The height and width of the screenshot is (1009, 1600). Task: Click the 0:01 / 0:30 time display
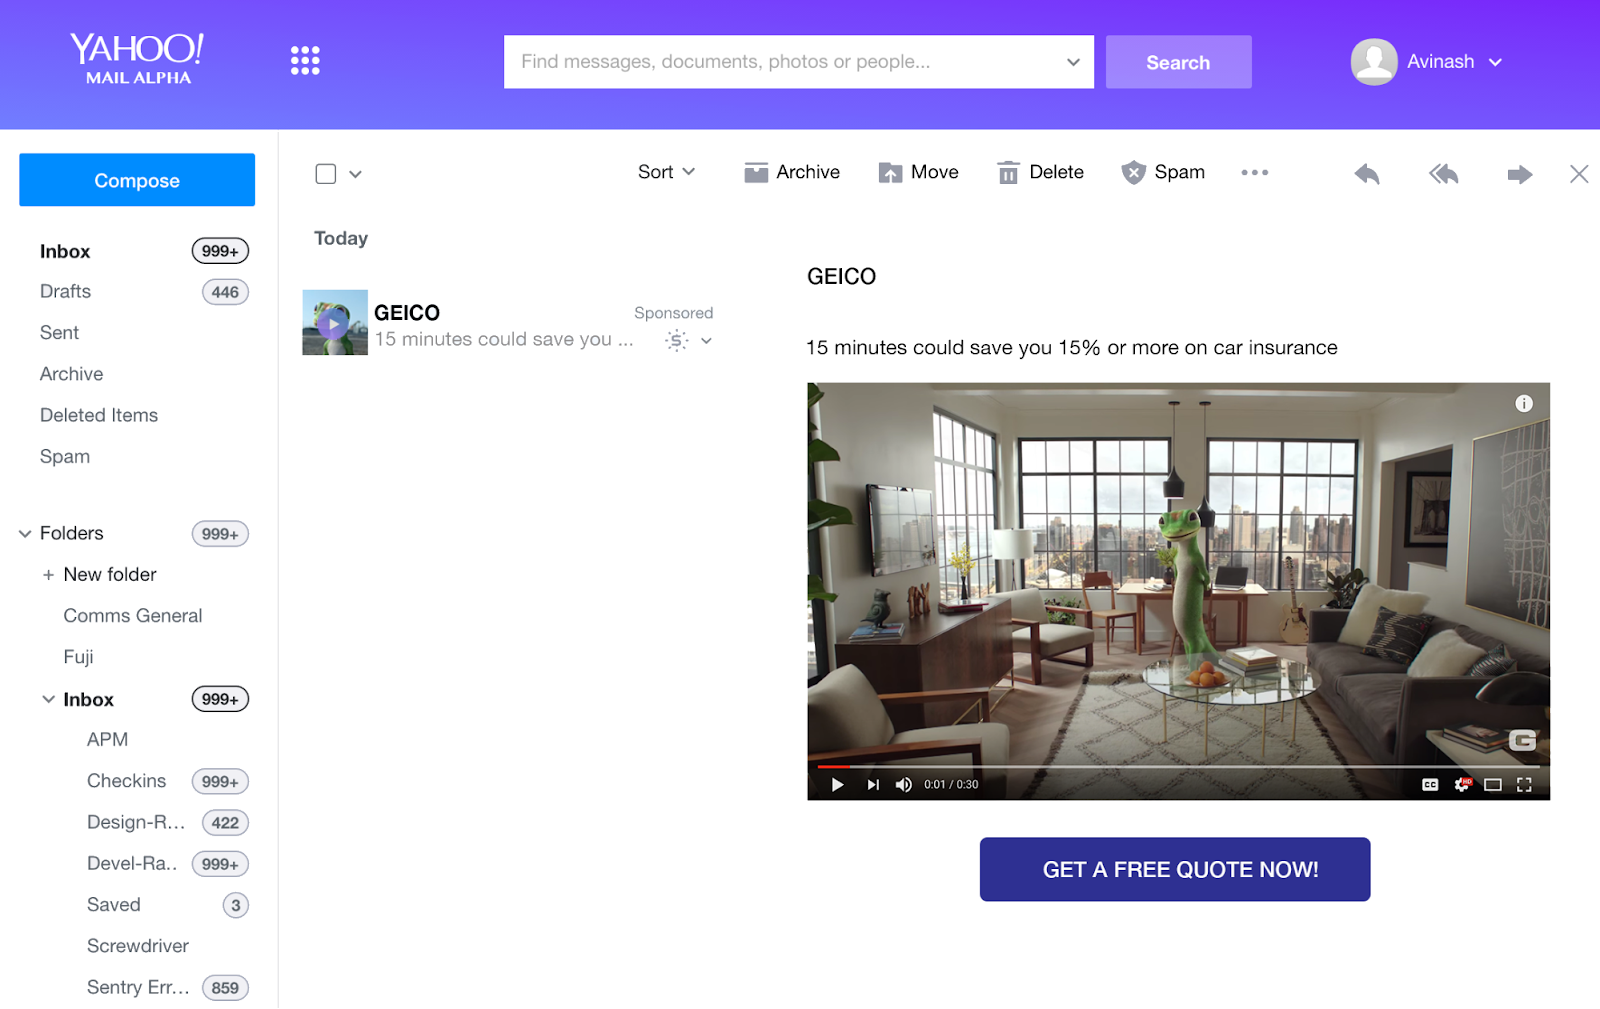tap(951, 785)
